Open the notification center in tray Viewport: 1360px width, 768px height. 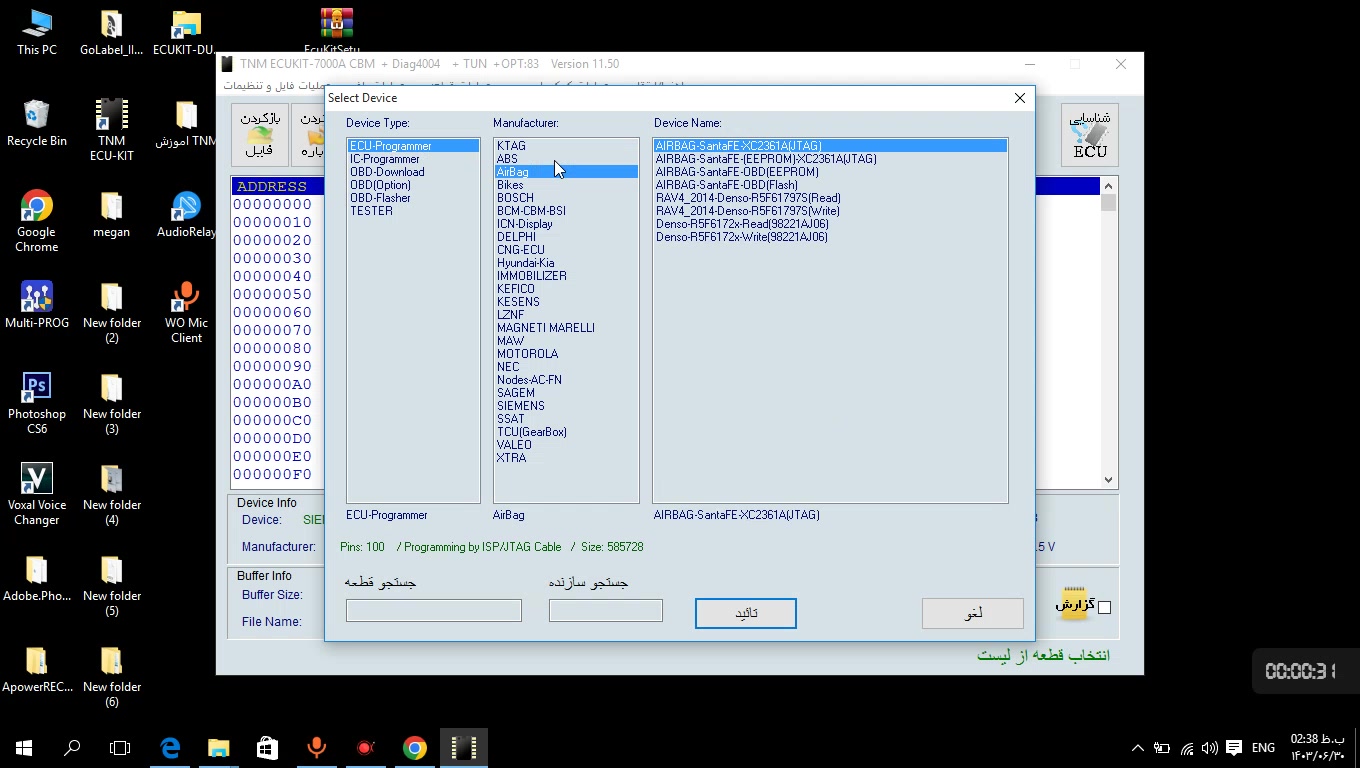(x=1234, y=748)
